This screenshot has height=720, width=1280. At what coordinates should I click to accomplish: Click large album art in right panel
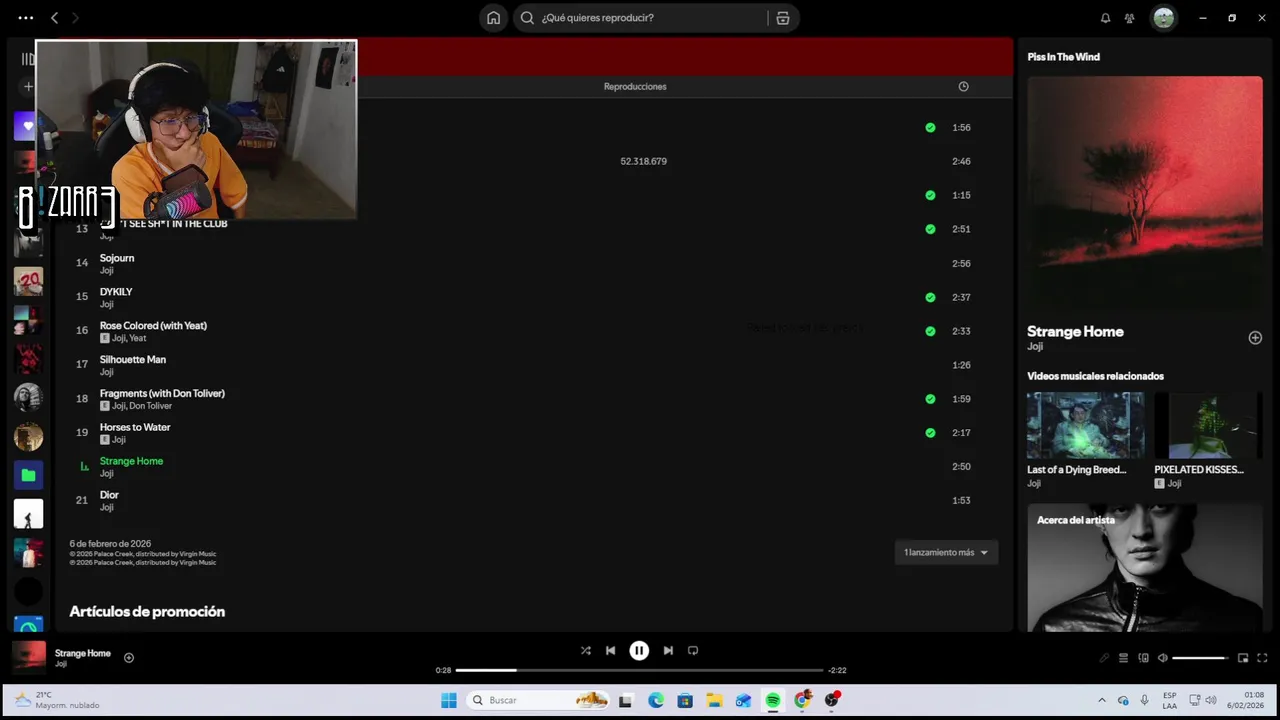pos(1145,195)
